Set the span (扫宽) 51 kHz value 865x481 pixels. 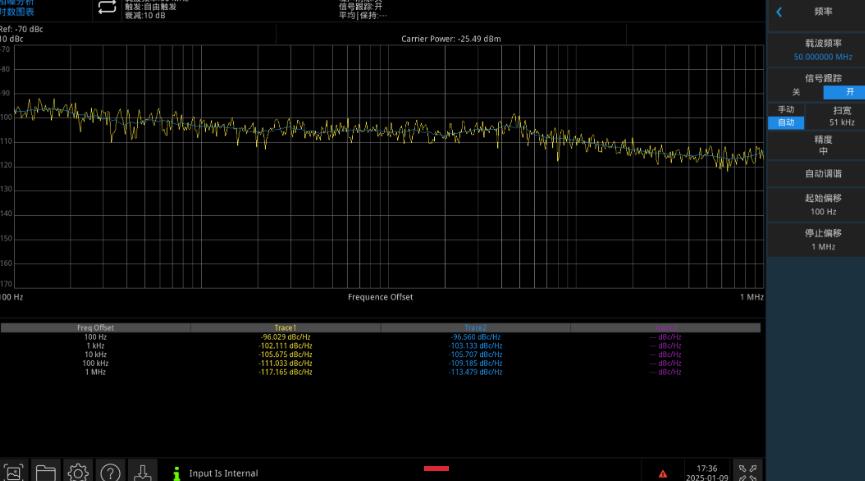[x=841, y=116]
